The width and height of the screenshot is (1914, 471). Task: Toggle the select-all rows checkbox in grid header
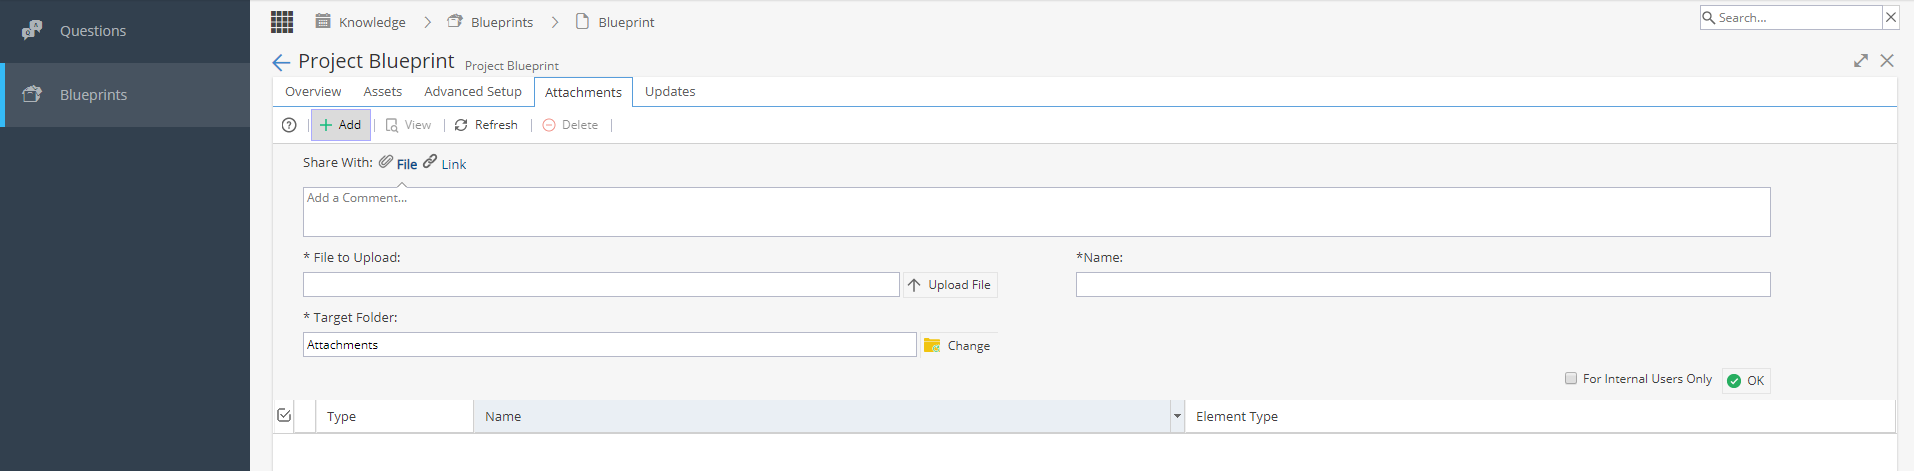284,415
